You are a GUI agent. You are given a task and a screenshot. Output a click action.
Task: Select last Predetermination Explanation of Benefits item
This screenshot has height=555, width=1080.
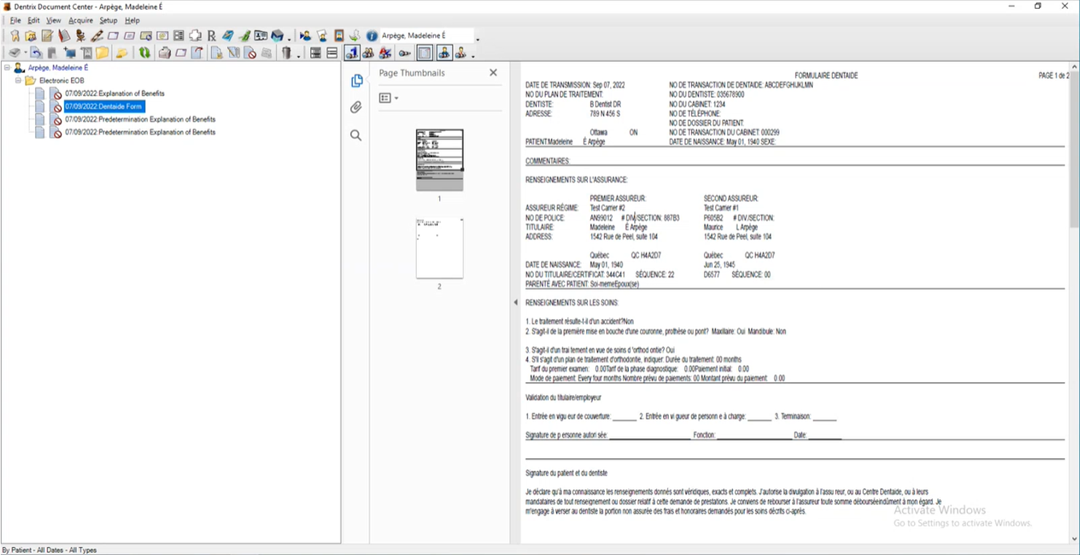140,132
